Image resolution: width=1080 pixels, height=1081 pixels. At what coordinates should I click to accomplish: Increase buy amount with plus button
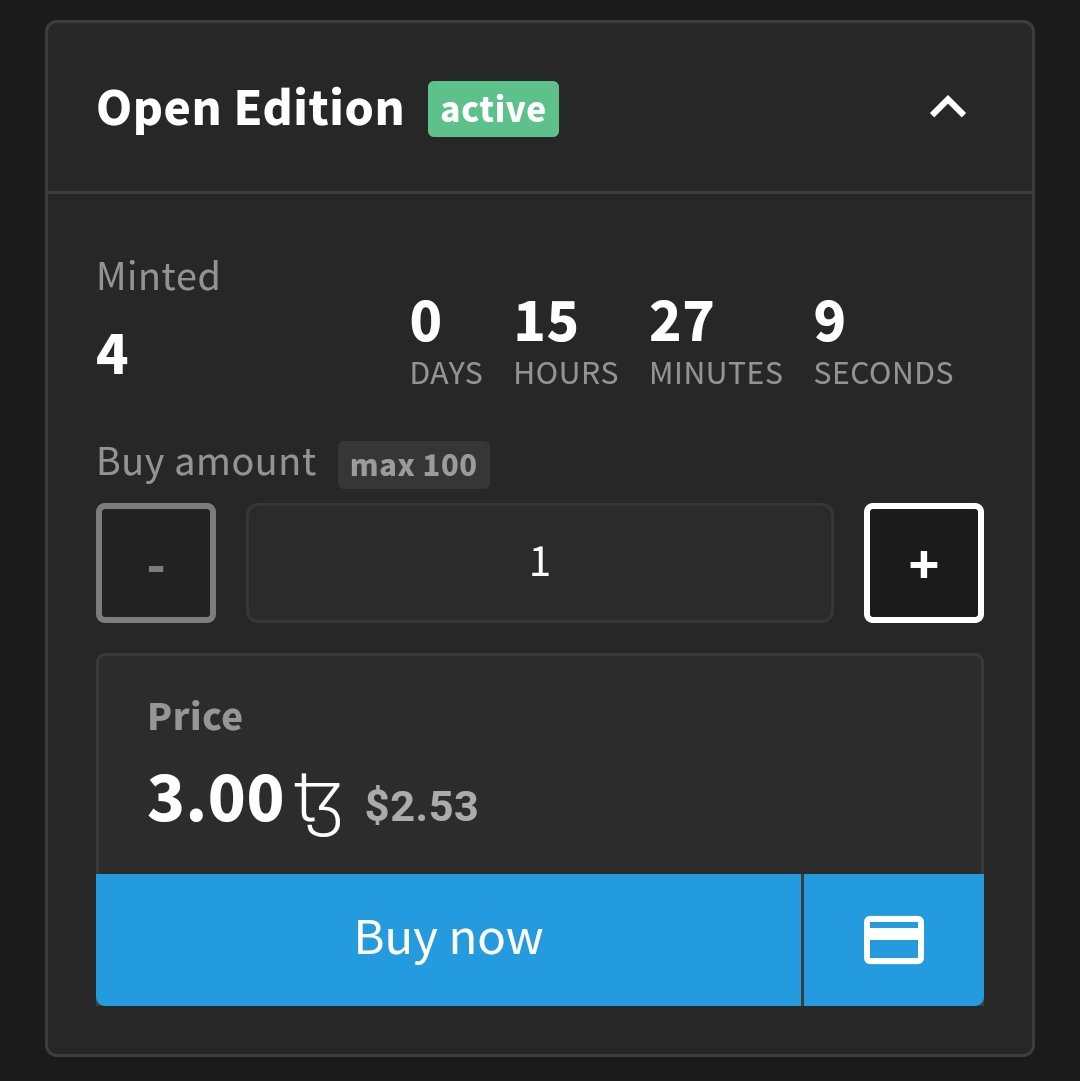tap(924, 563)
